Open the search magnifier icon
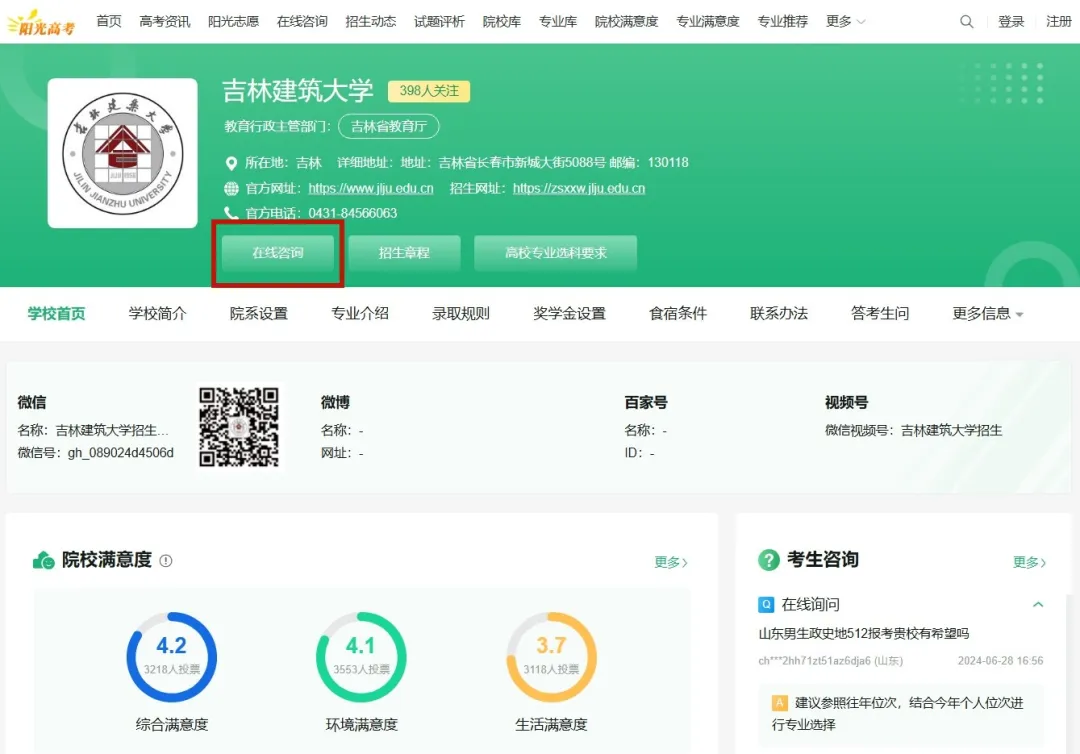The image size is (1080, 754). pyautogui.click(x=966, y=21)
